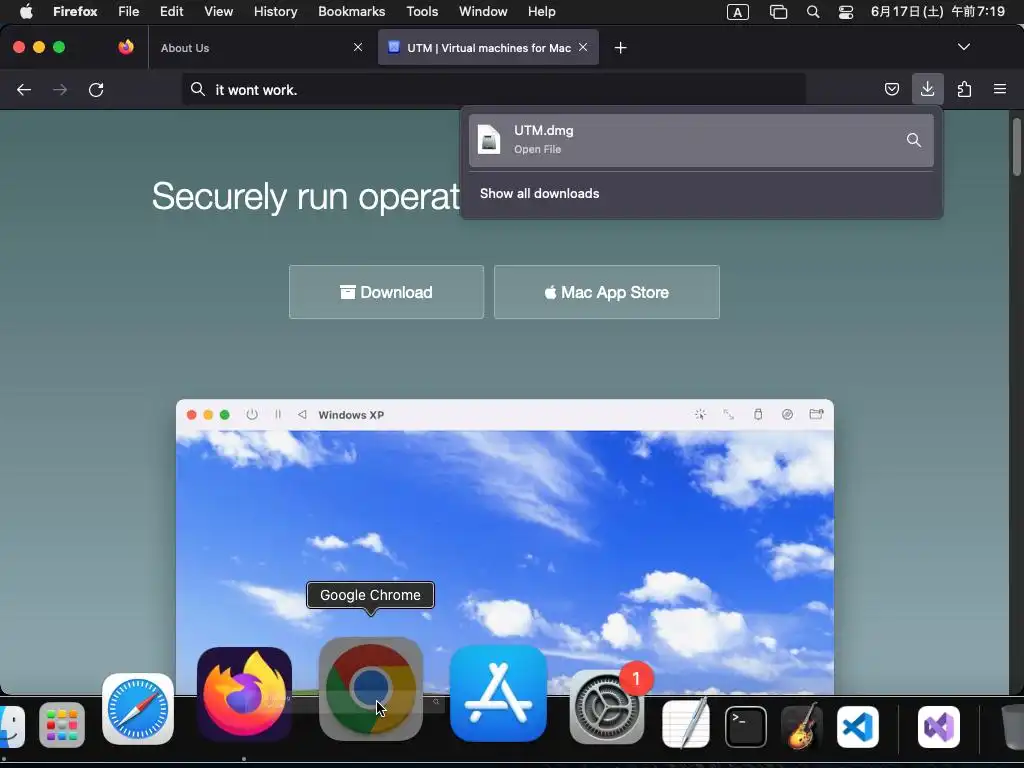Open Safari from the Dock

point(138,709)
